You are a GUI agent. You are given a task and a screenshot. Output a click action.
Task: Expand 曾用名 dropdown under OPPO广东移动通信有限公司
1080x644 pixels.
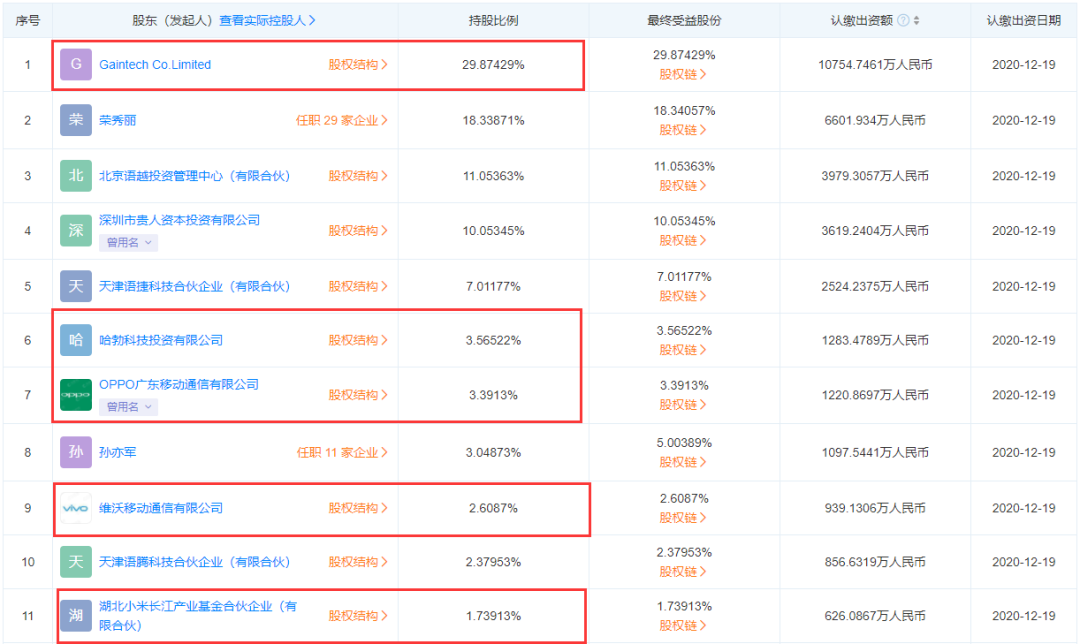pyautogui.click(x=129, y=407)
